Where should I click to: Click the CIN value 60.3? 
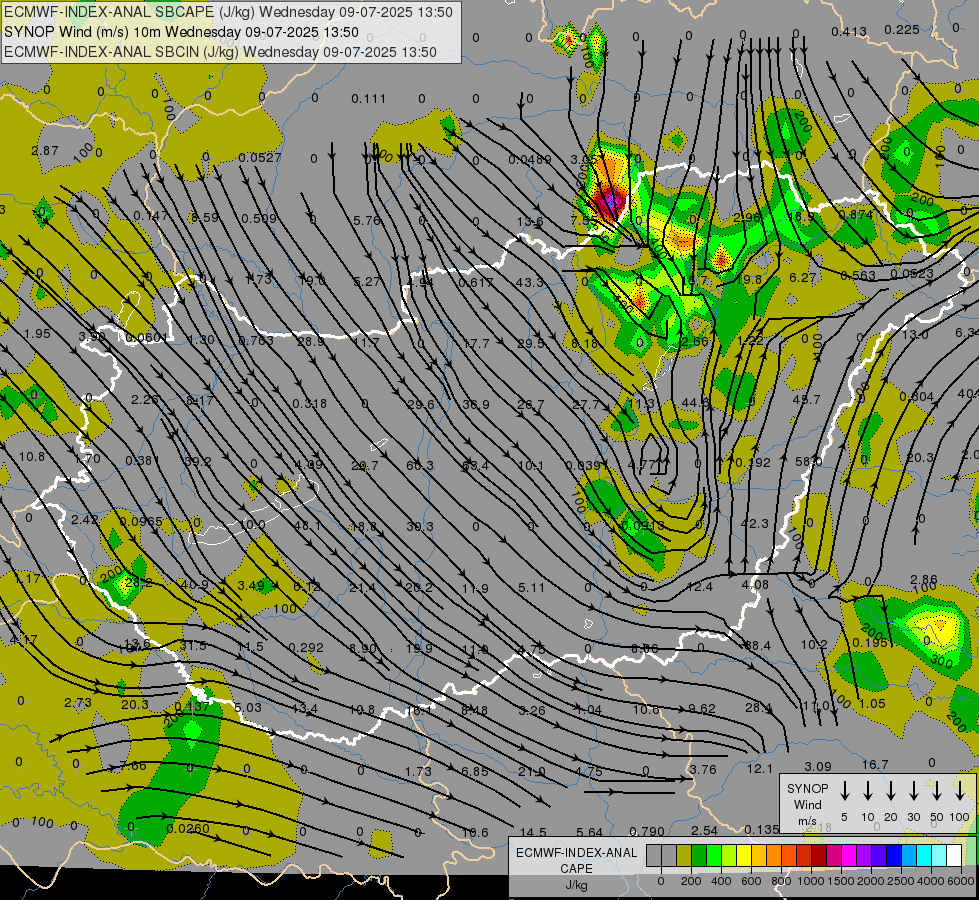pos(420,465)
